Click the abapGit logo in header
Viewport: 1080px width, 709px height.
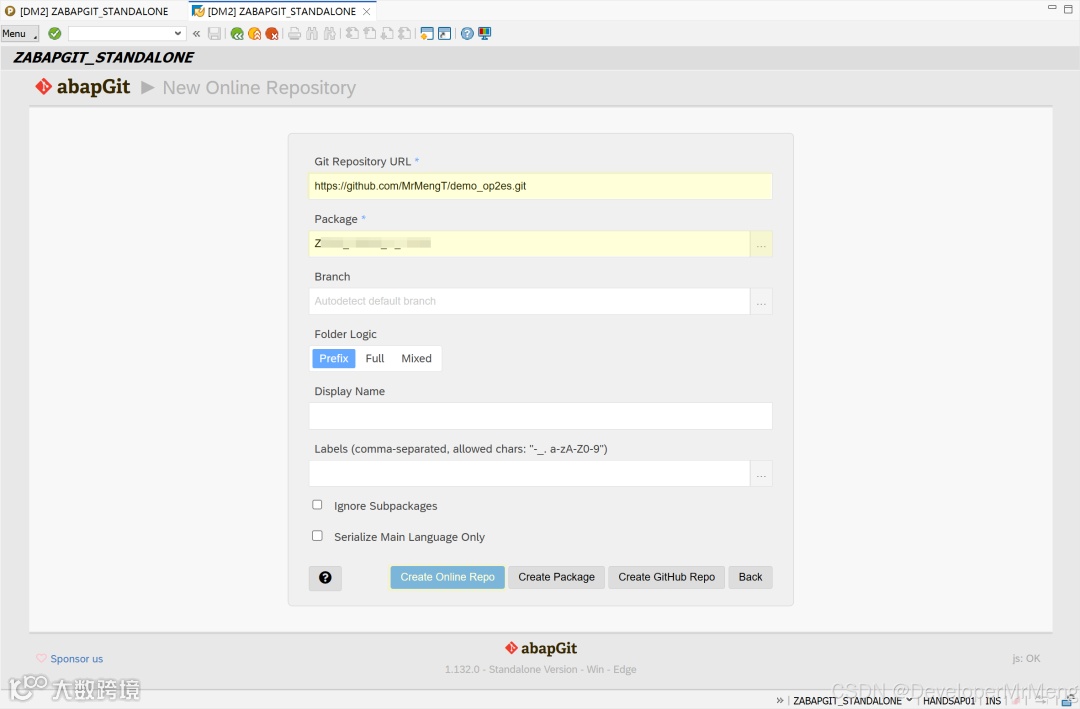click(x=83, y=87)
